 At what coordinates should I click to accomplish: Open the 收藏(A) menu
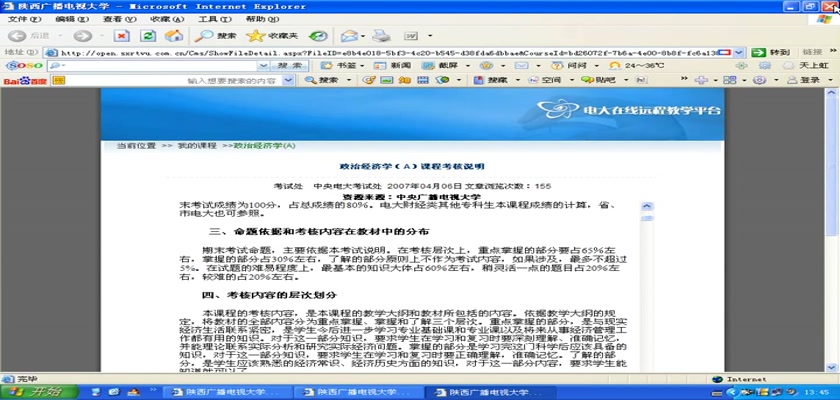[x=167, y=19]
